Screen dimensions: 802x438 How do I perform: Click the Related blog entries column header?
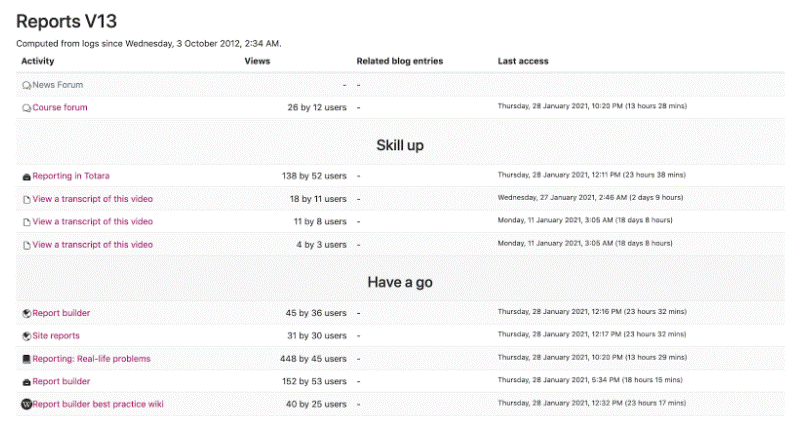click(399, 61)
